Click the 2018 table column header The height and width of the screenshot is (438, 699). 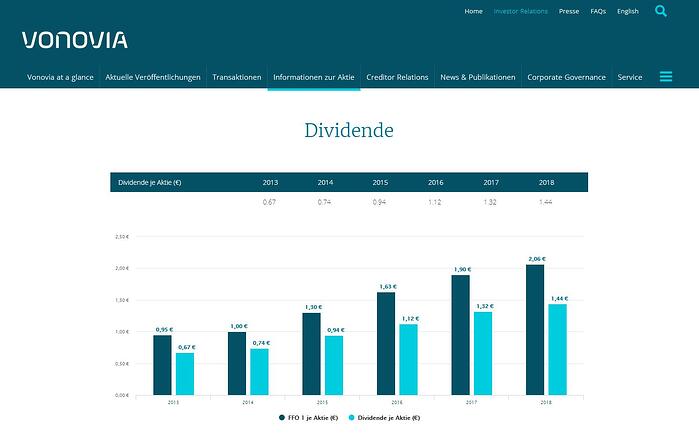coord(547,182)
